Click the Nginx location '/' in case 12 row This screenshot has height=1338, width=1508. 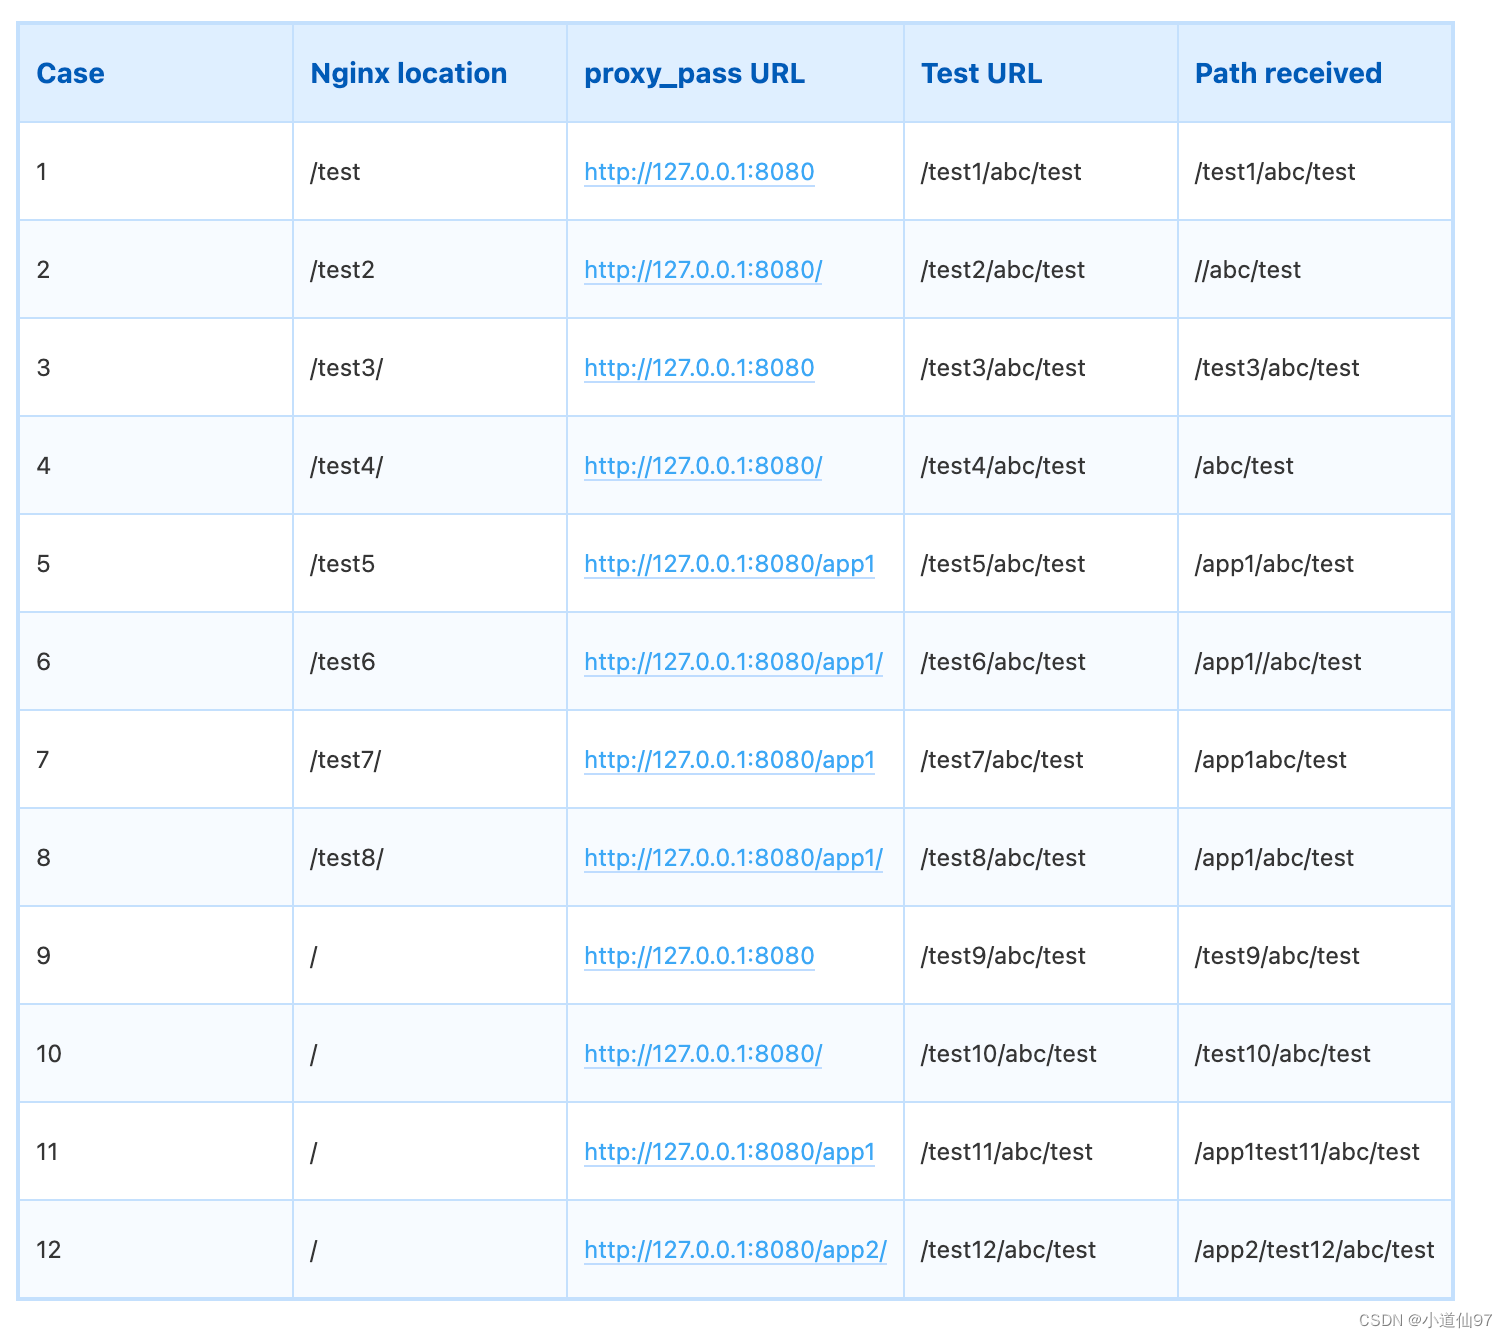point(430,1250)
